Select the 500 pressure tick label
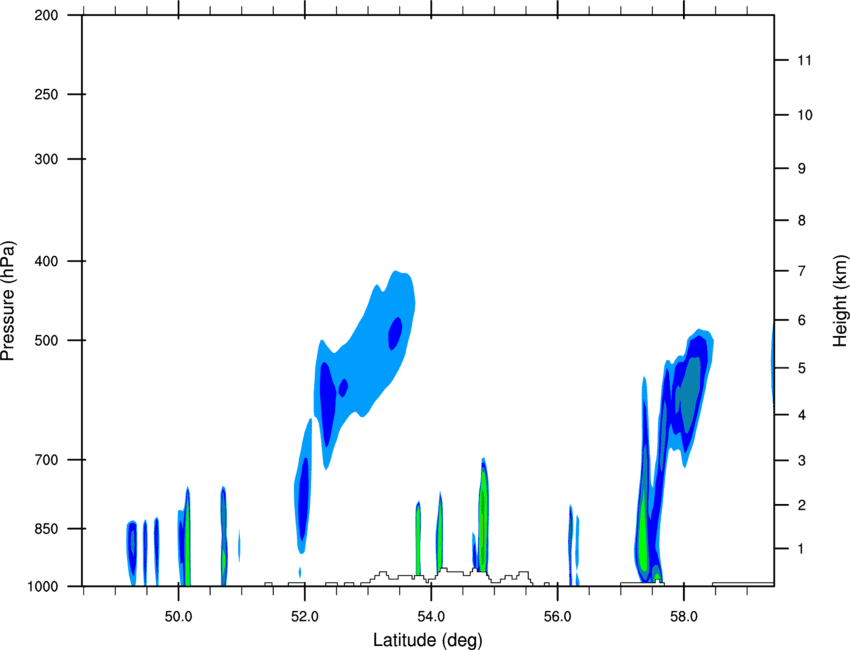 (46, 340)
